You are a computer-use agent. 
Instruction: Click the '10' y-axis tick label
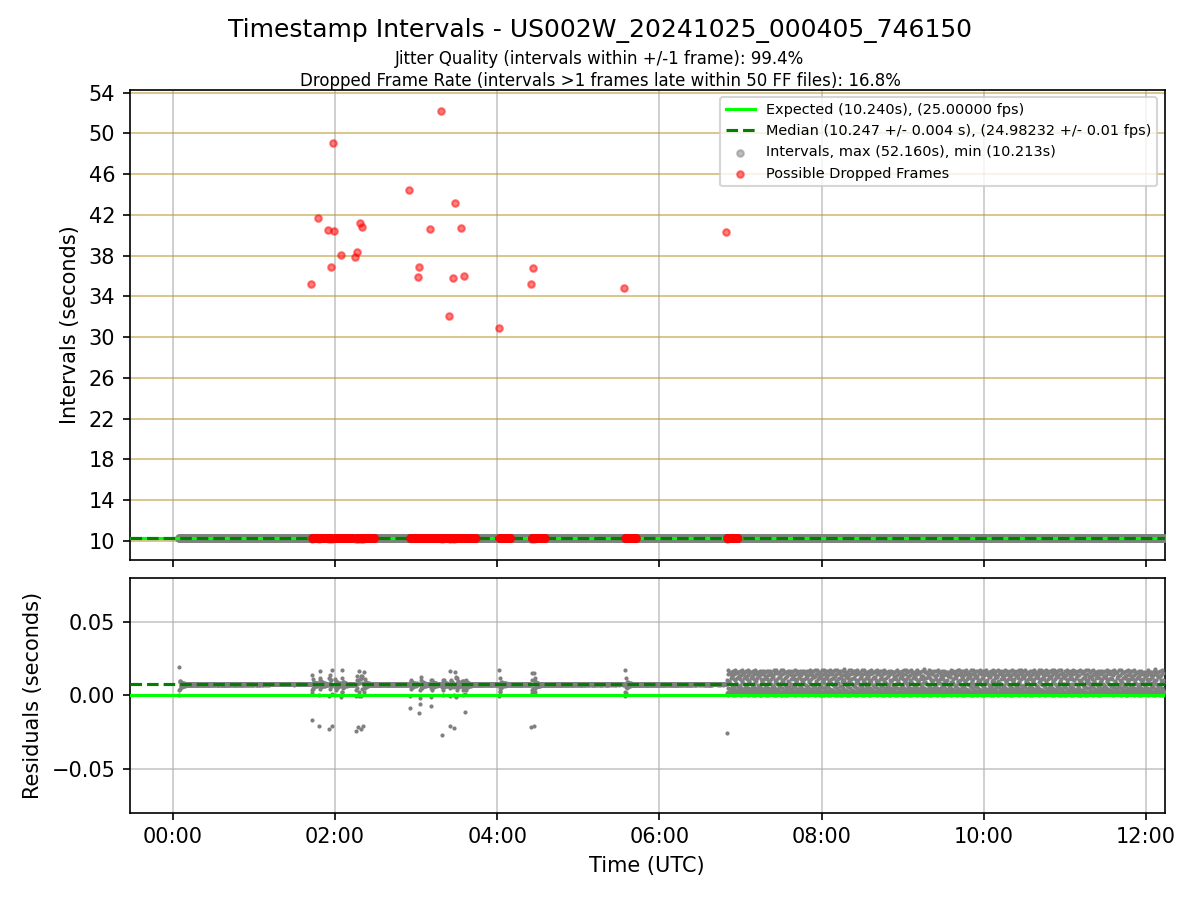click(104, 541)
